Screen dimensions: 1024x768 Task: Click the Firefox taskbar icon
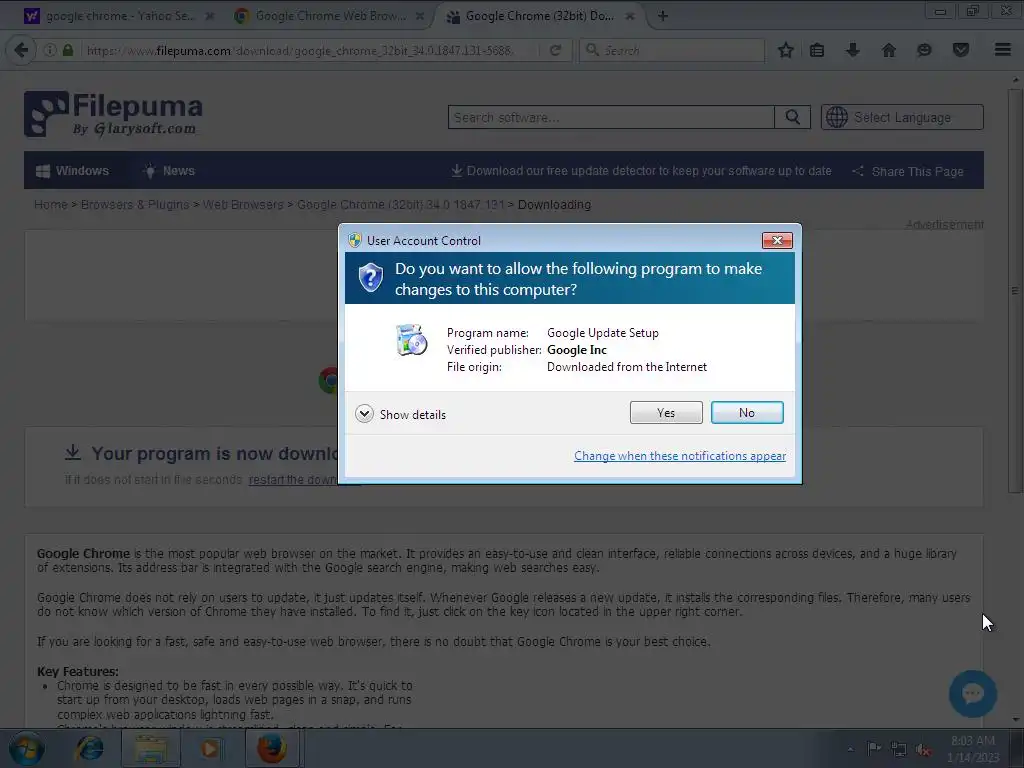tap(272, 748)
